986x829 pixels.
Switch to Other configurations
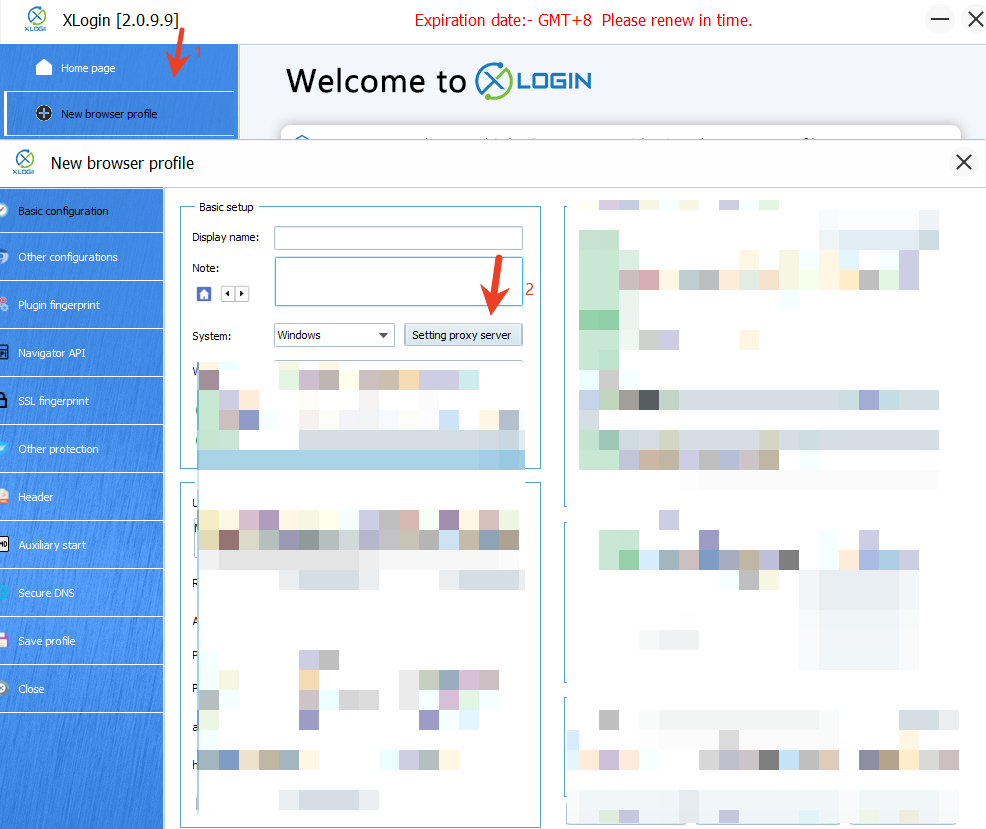coord(81,257)
